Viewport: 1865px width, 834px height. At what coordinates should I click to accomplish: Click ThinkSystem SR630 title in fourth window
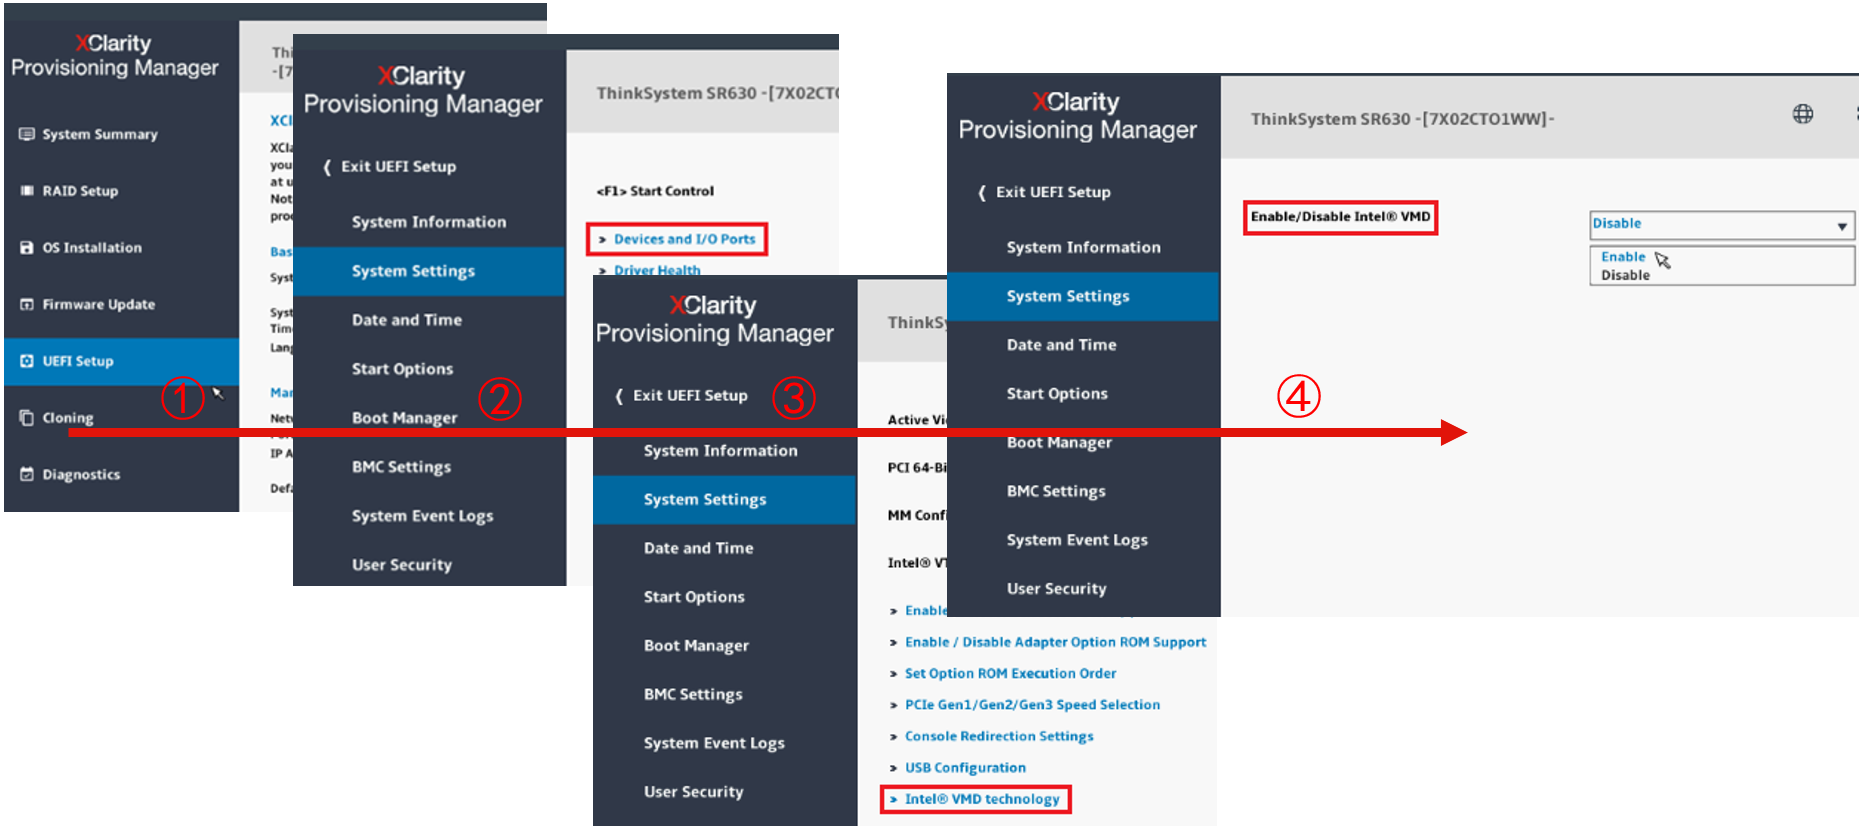point(1402,119)
